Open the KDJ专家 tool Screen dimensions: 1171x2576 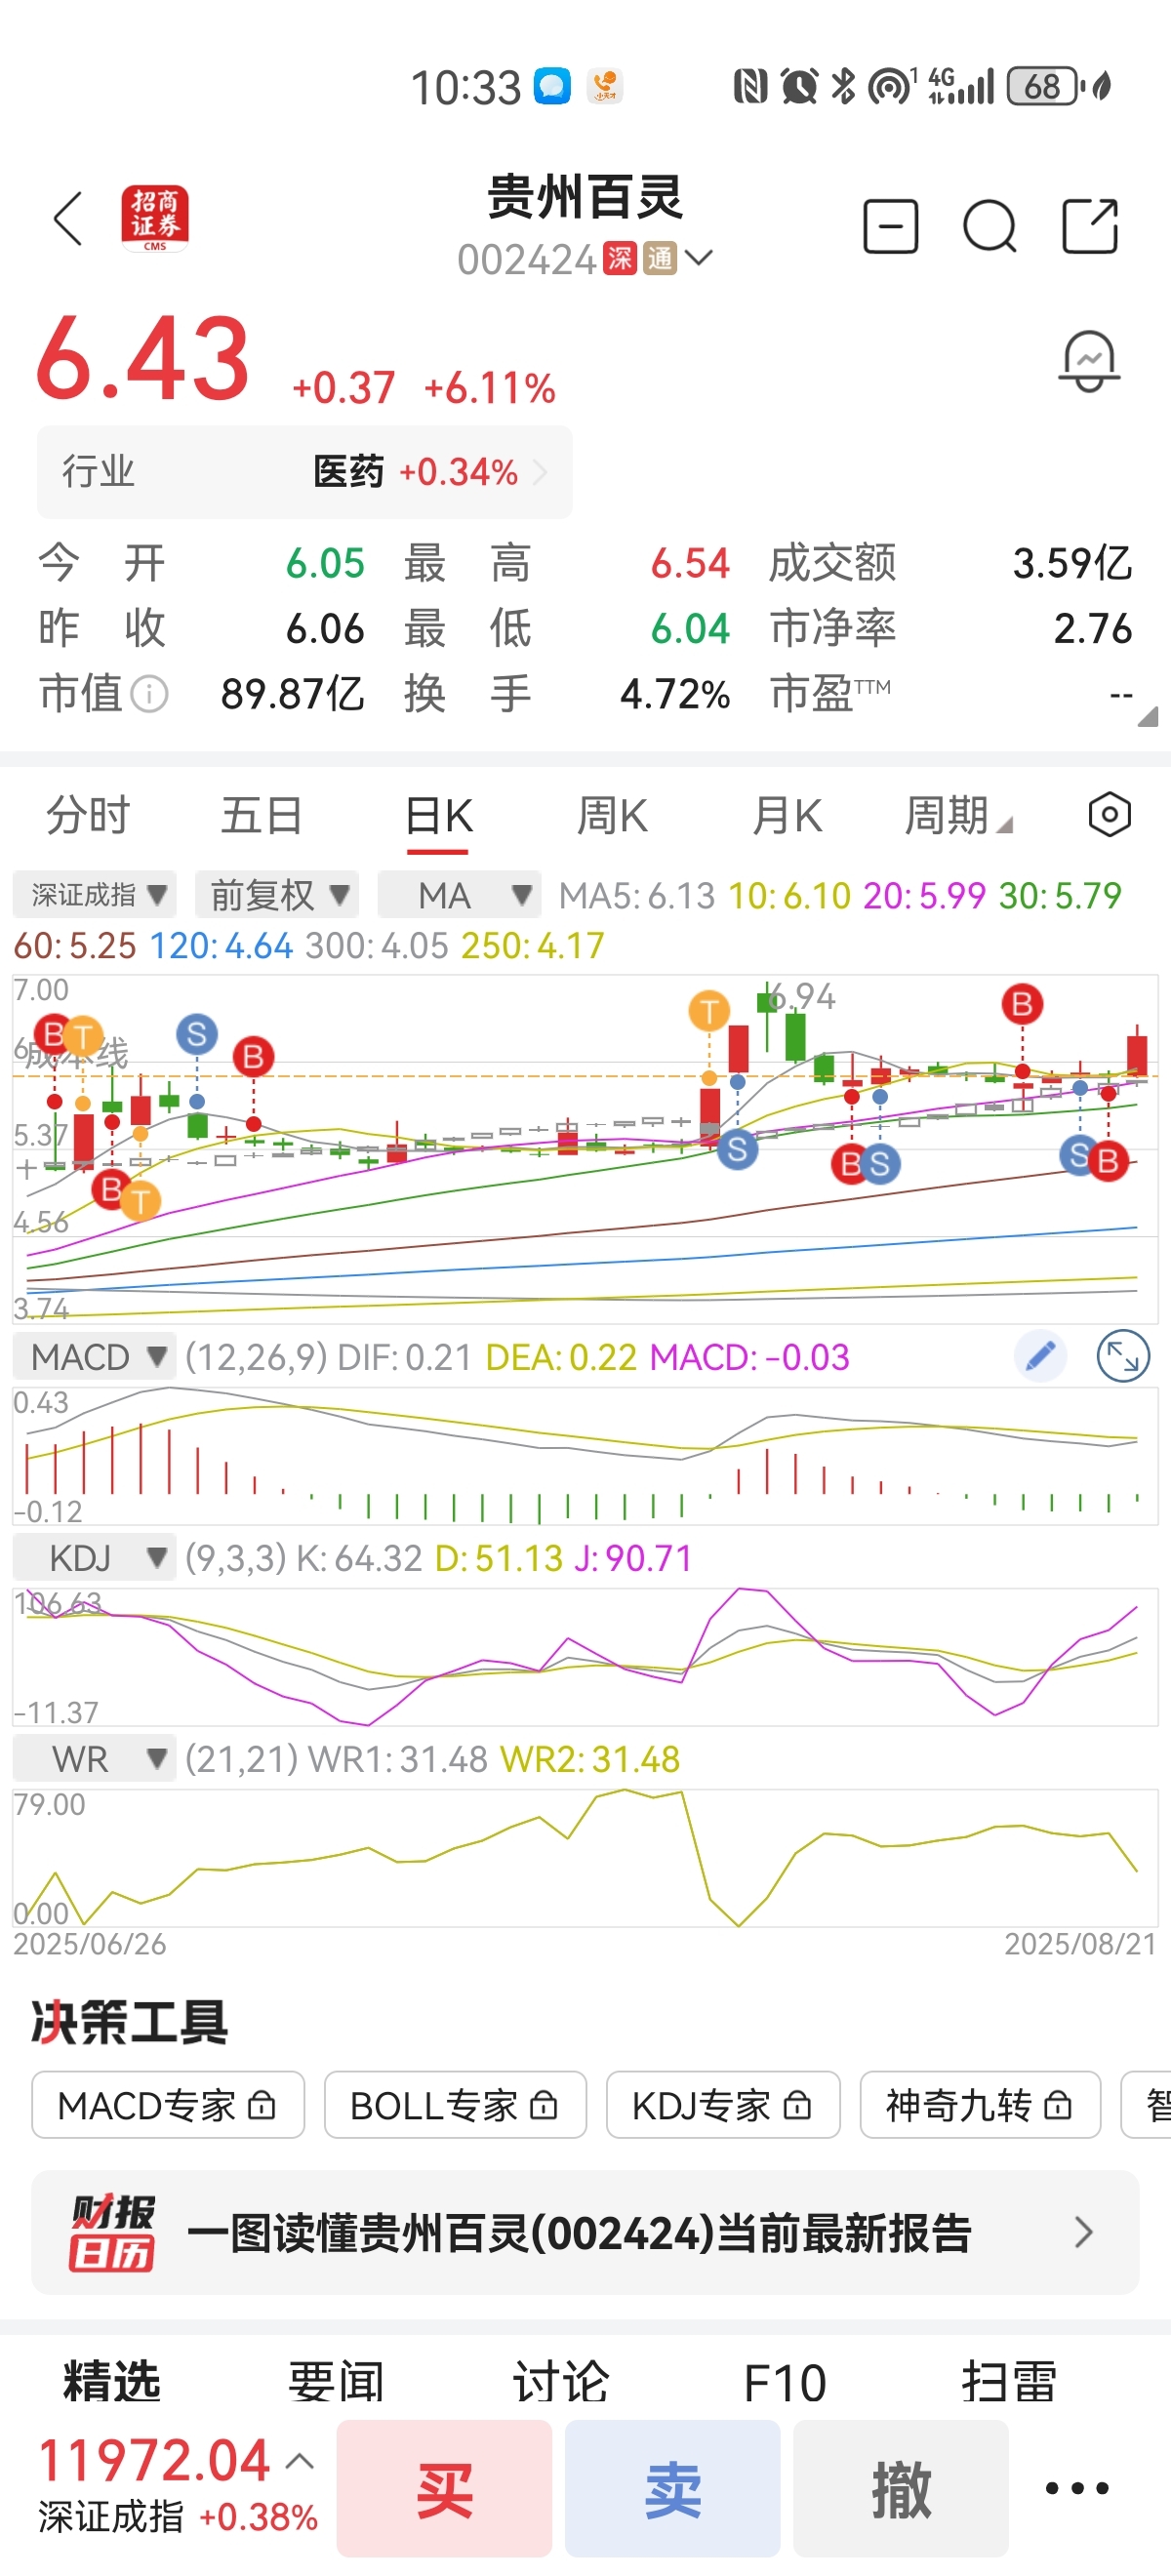[x=723, y=2105]
